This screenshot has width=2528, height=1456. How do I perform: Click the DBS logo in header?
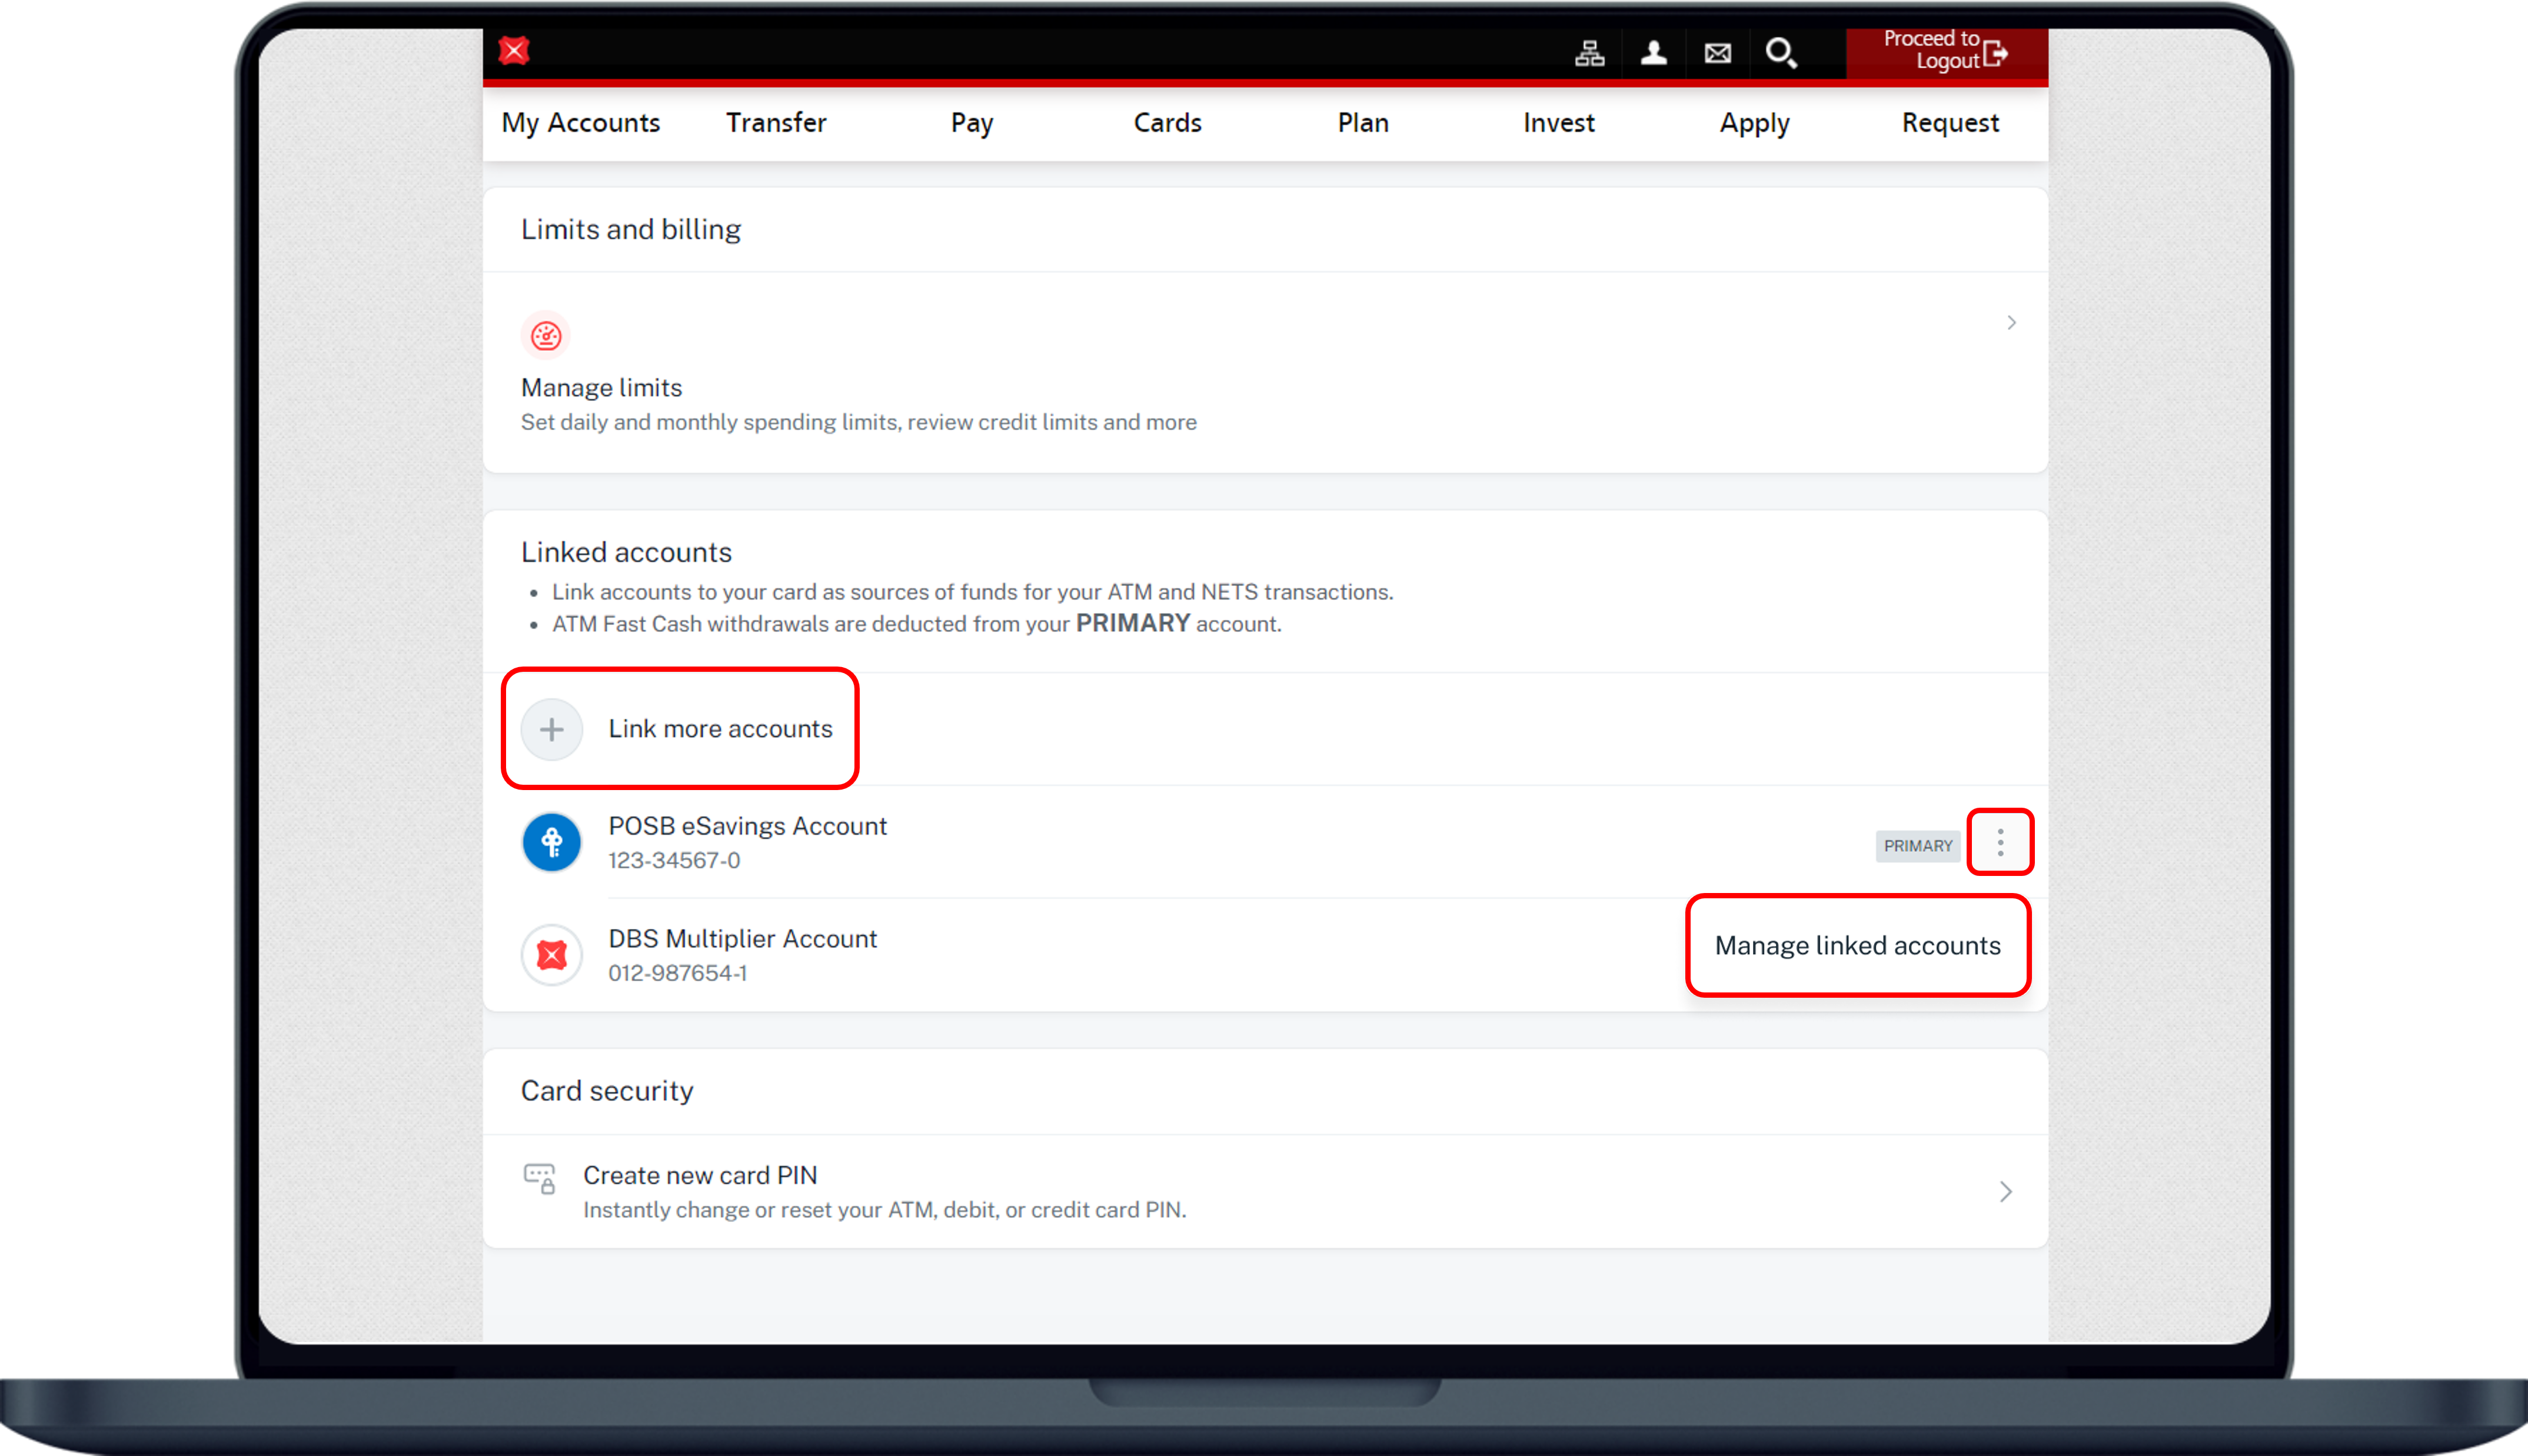coord(514,51)
